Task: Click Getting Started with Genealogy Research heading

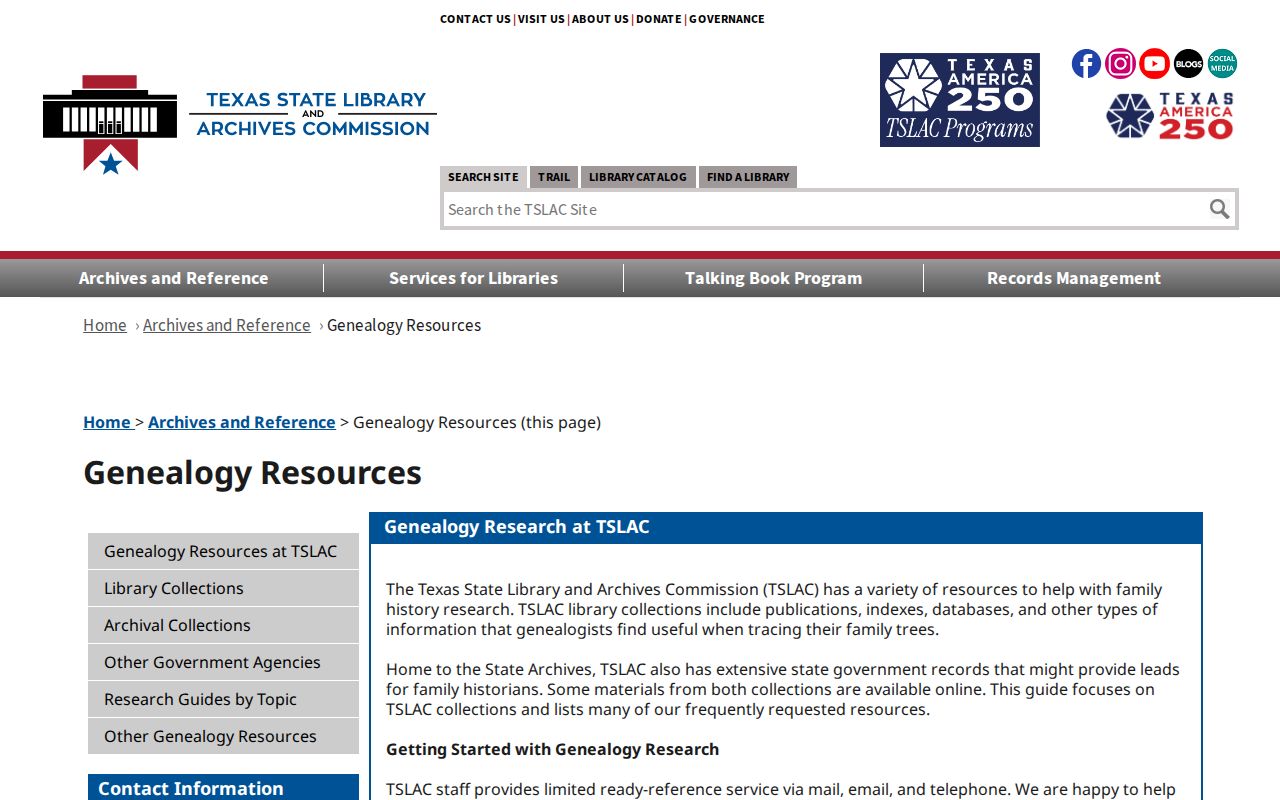Action: tap(553, 749)
